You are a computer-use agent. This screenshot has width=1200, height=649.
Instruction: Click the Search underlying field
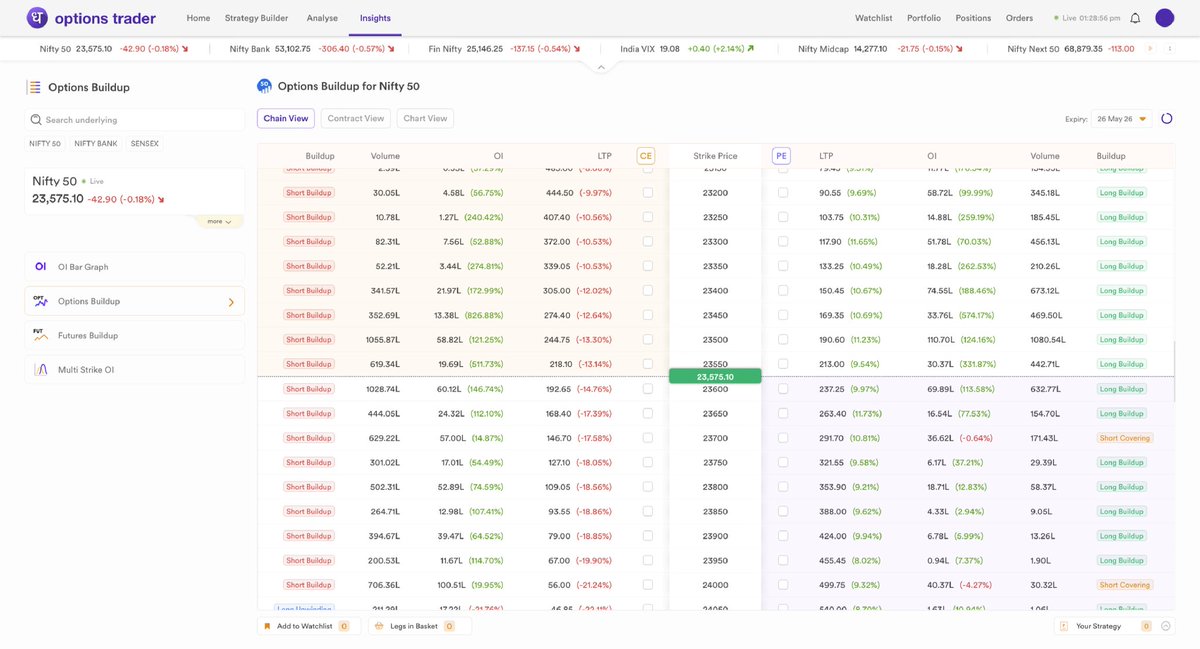(x=135, y=120)
